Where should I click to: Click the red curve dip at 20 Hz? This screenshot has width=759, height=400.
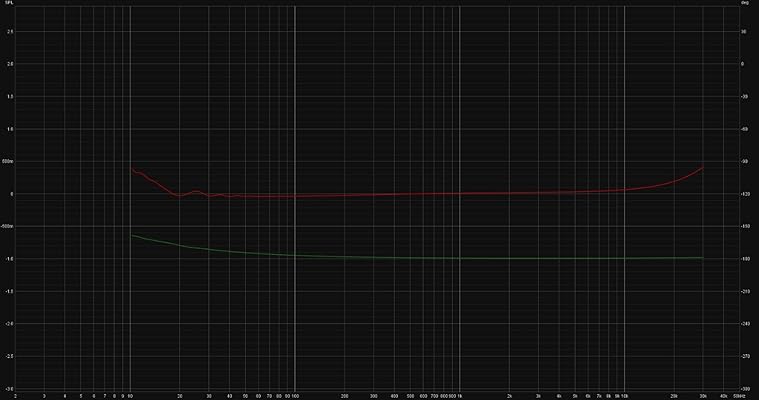[x=179, y=196]
